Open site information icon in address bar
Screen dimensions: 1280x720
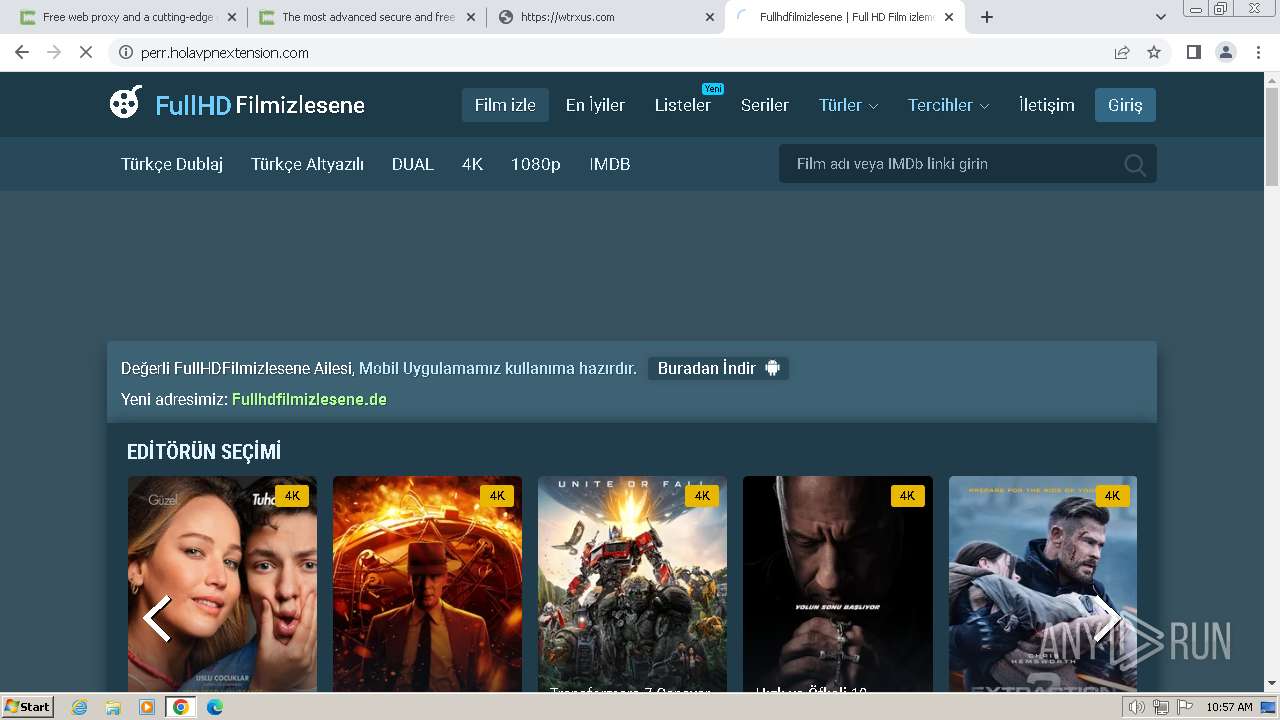(126, 52)
